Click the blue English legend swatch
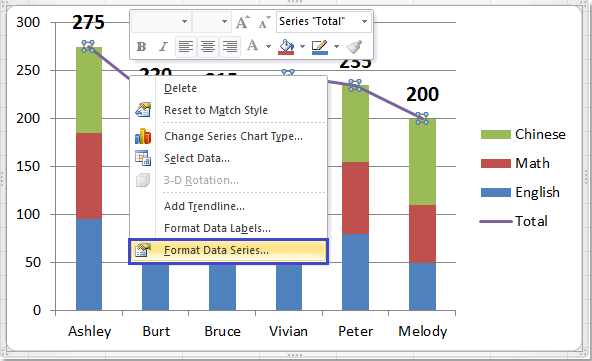Screen dimensions: 592x361 [x=496, y=193]
